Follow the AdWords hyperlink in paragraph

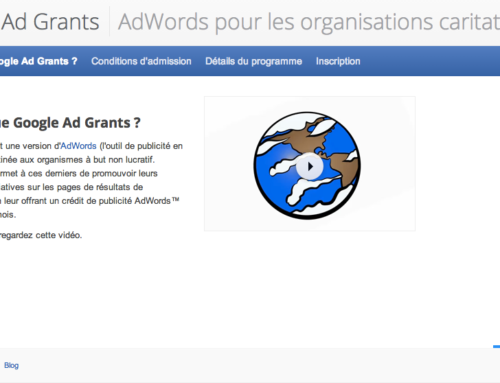[x=78, y=146]
